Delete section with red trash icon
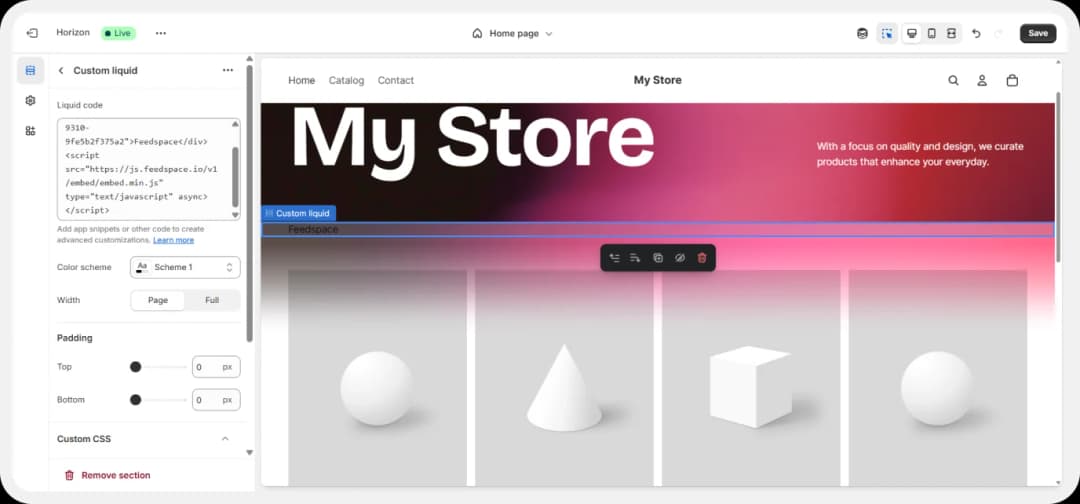The height and width of the screenshot is (504, 1080). [702, 258]
